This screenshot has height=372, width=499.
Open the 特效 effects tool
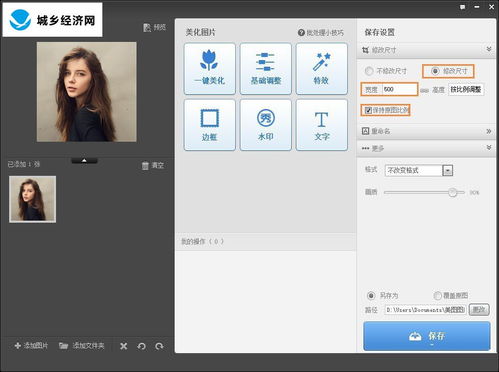[322, 69]
